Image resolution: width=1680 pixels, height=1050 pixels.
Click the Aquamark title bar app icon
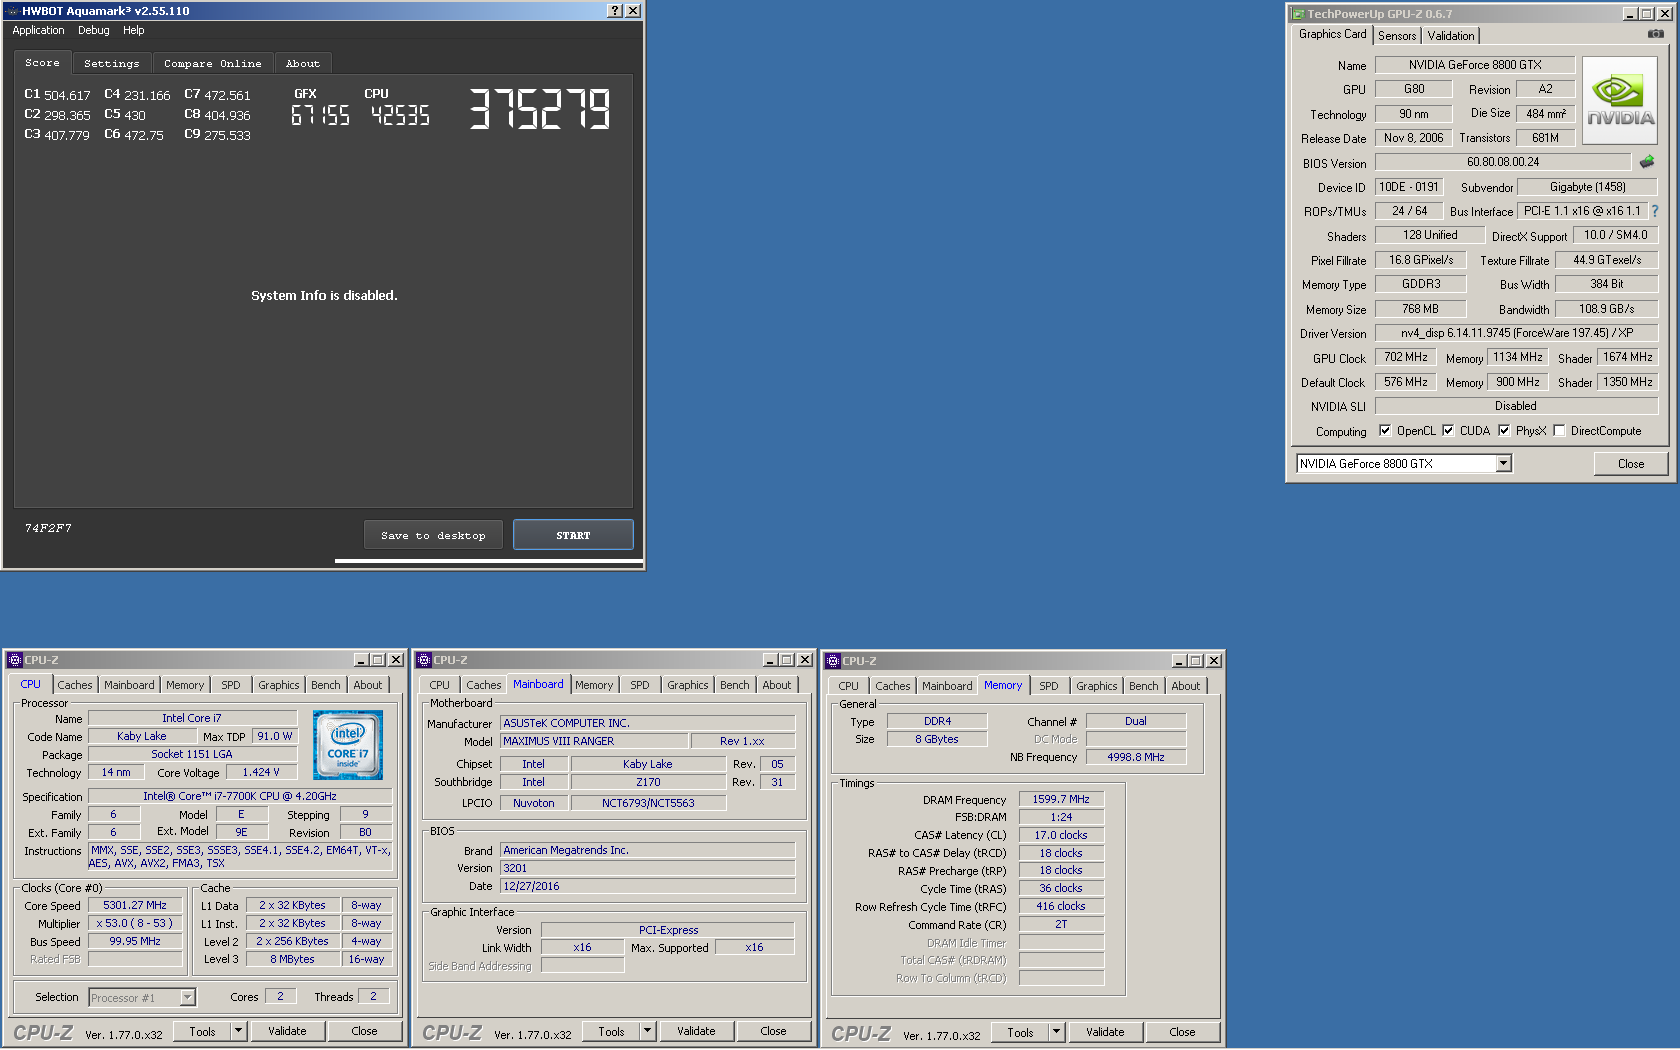pos(12,11)
